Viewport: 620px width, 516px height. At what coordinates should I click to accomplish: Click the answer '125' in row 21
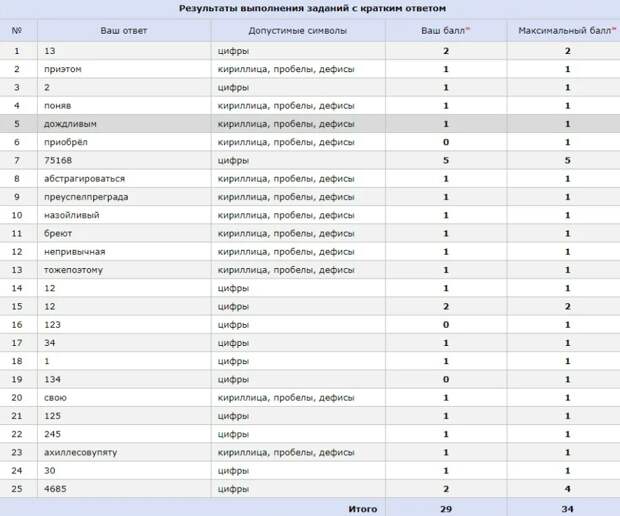(x=52, y=416)
